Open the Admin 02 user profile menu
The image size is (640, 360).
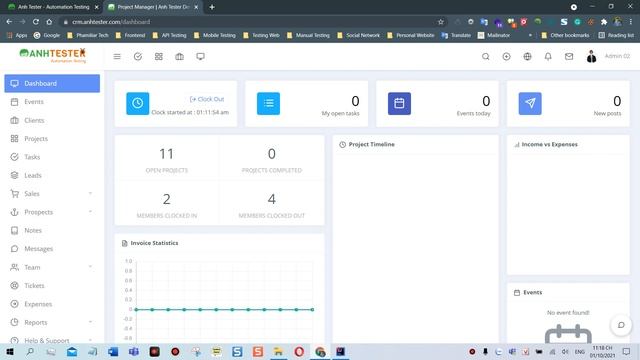pos(608,56)
